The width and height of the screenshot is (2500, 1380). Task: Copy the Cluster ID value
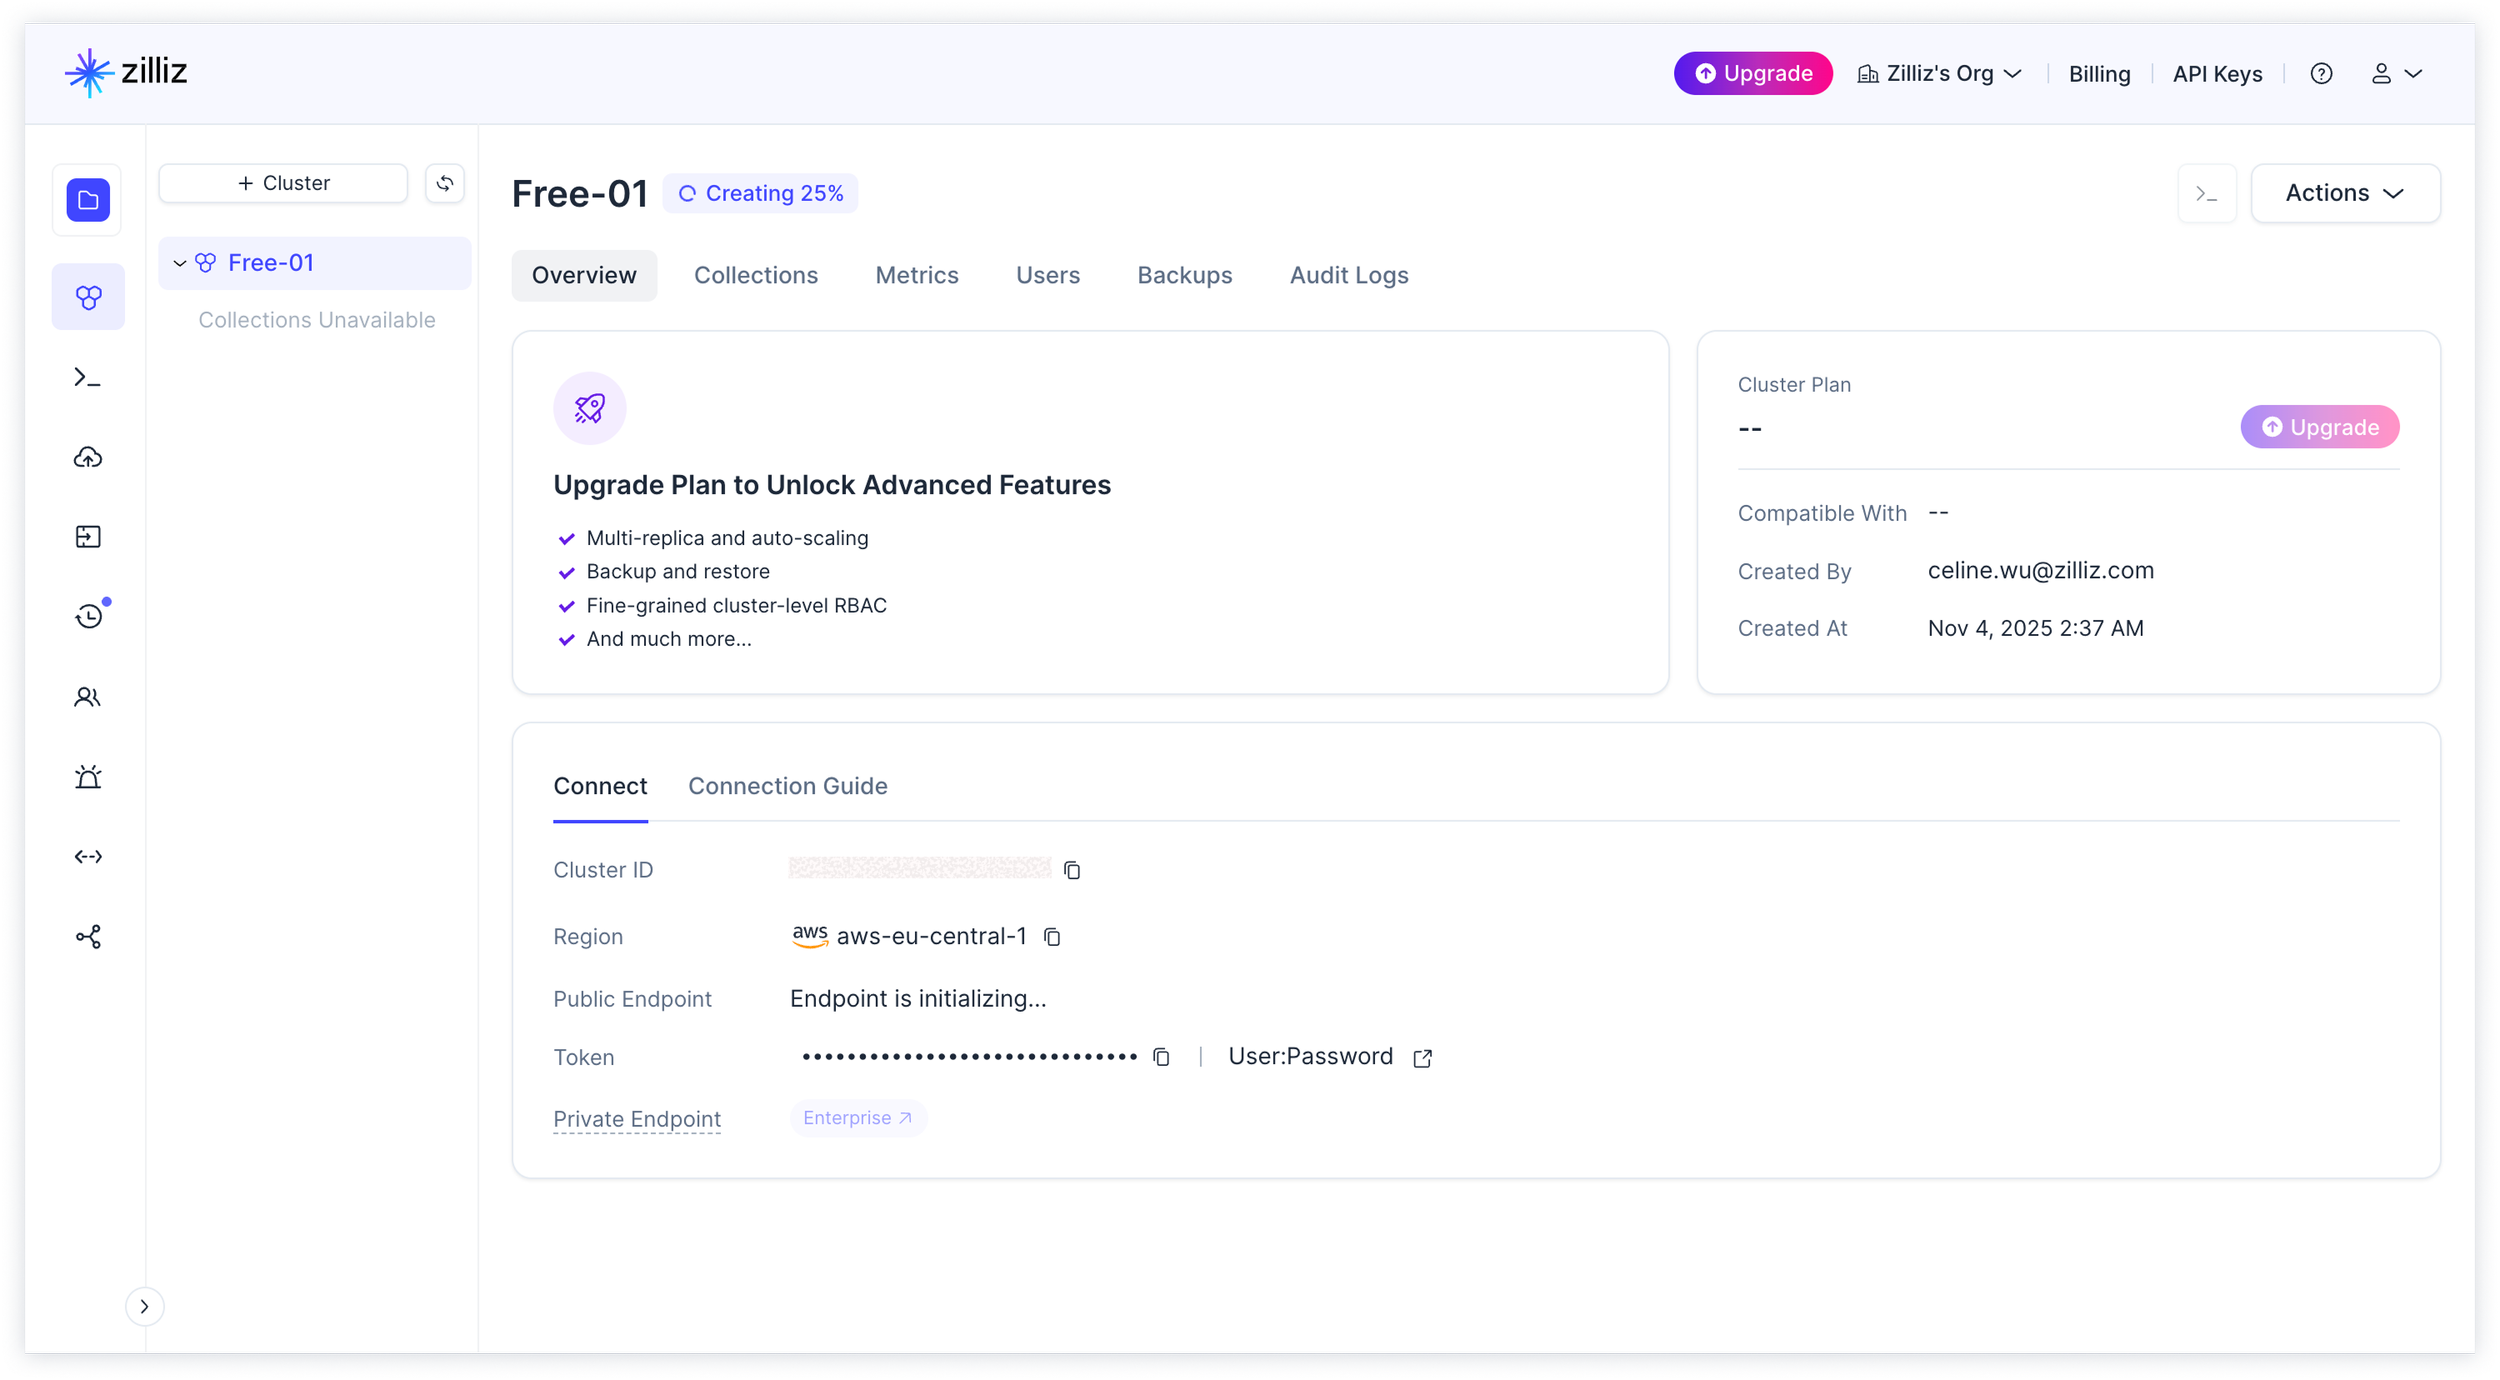1072,870
